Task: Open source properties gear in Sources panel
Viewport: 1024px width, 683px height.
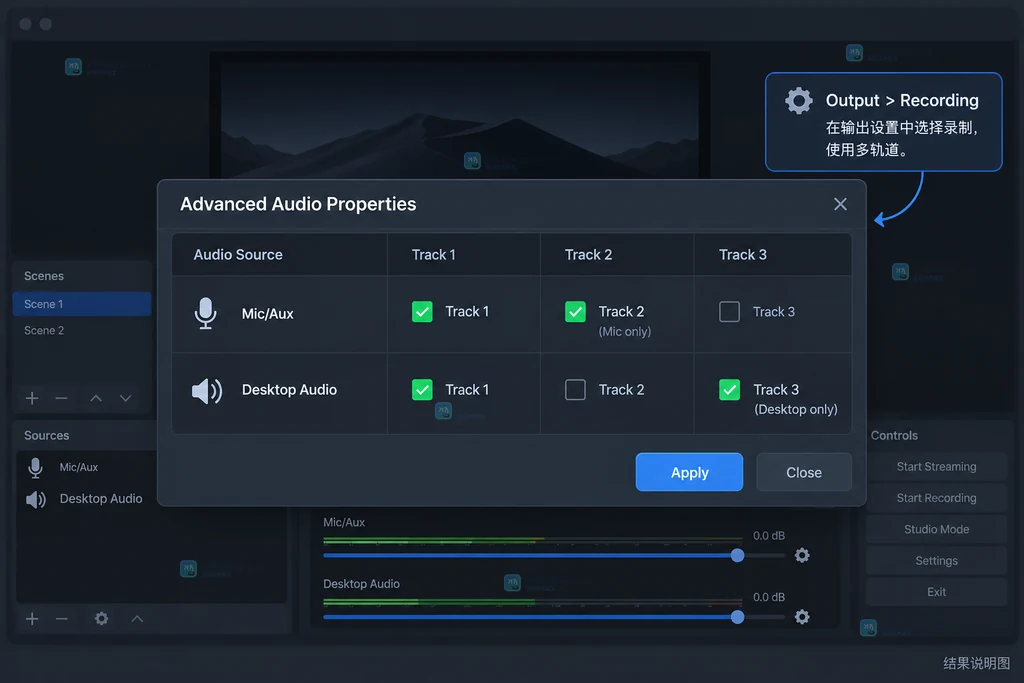Action: (101, 618)
